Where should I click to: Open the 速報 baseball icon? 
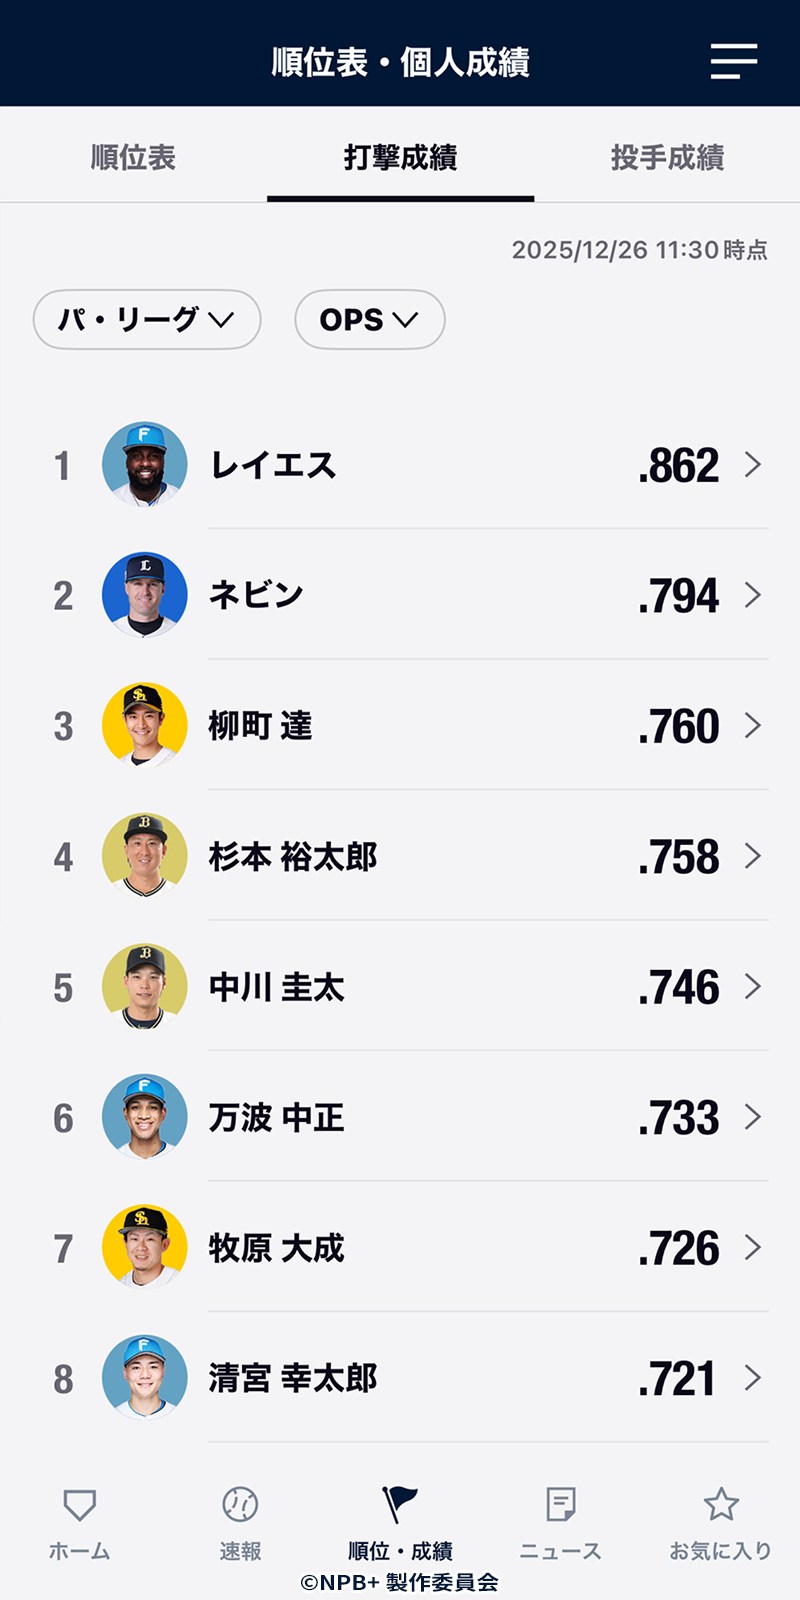pyautogui.click(x=240, y=1504)
